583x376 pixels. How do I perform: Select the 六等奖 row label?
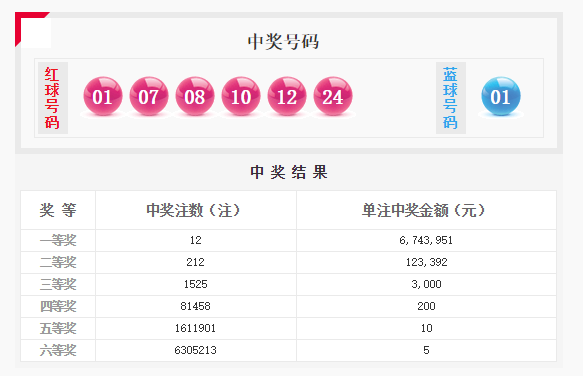[x=58, y=350]
